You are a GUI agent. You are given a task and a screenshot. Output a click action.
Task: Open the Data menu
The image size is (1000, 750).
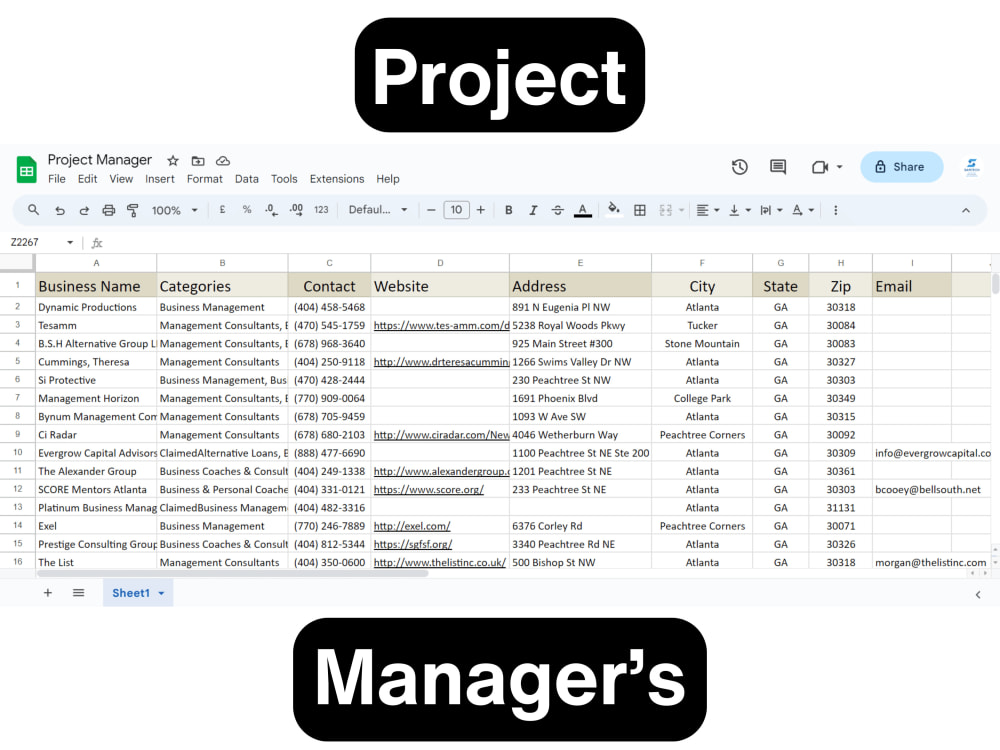point(246,179)
